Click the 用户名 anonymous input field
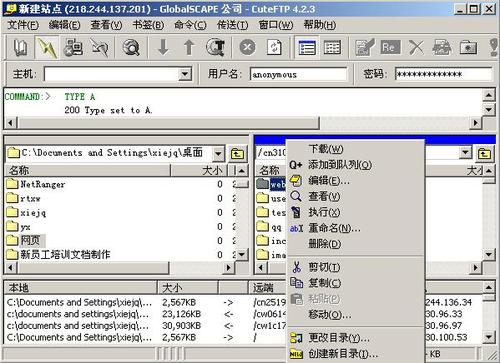 point(299,74)
